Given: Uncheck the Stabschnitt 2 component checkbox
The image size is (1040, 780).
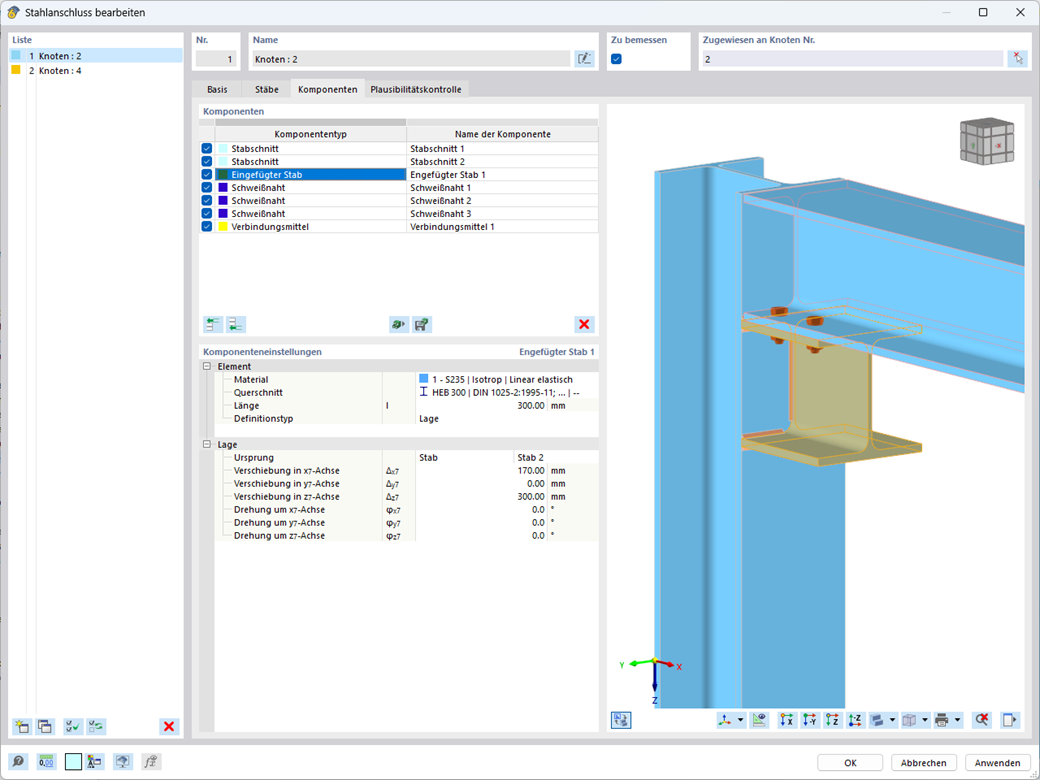Looking at the screenshot, I should coord(207,162).
